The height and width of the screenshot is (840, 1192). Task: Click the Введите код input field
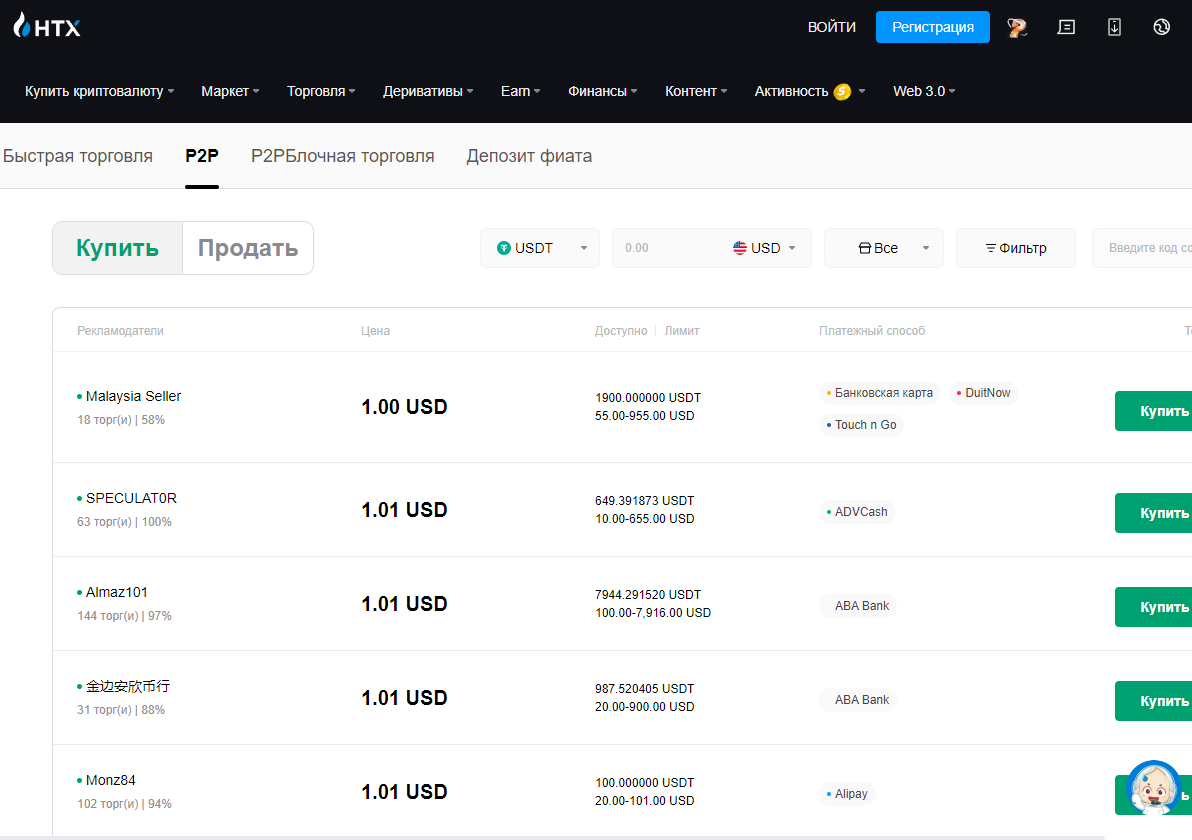(1142, 248)
